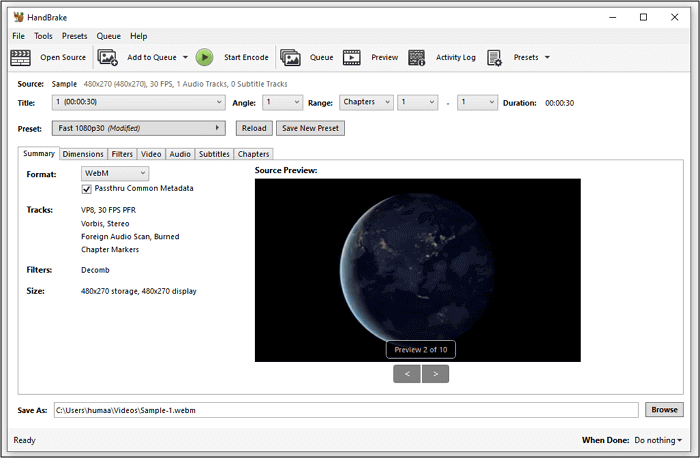Expand the When Done option list
Image resolution: width=700 pixels, height=458 pixels.
tap(658, 440)
